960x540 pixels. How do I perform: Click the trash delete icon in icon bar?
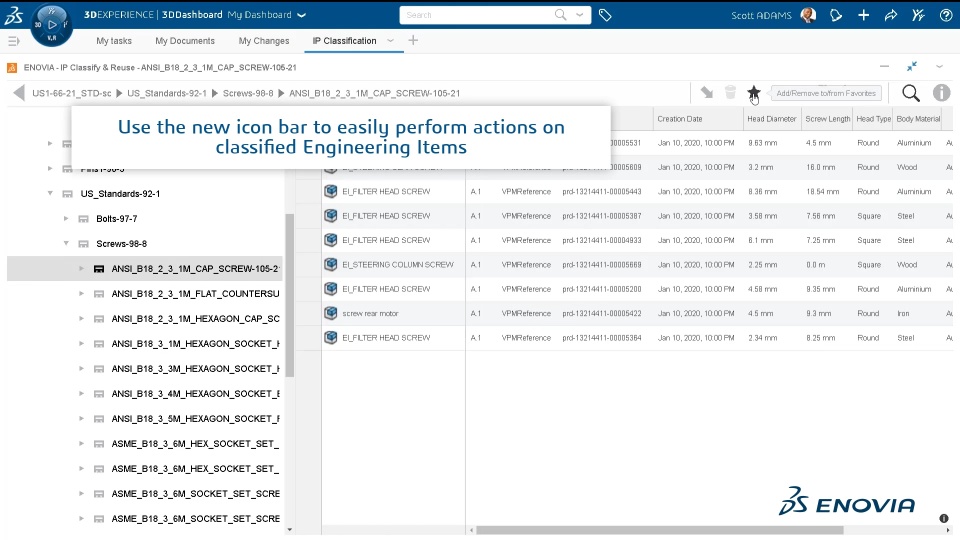pyautogui.click(x=730, y=92)
